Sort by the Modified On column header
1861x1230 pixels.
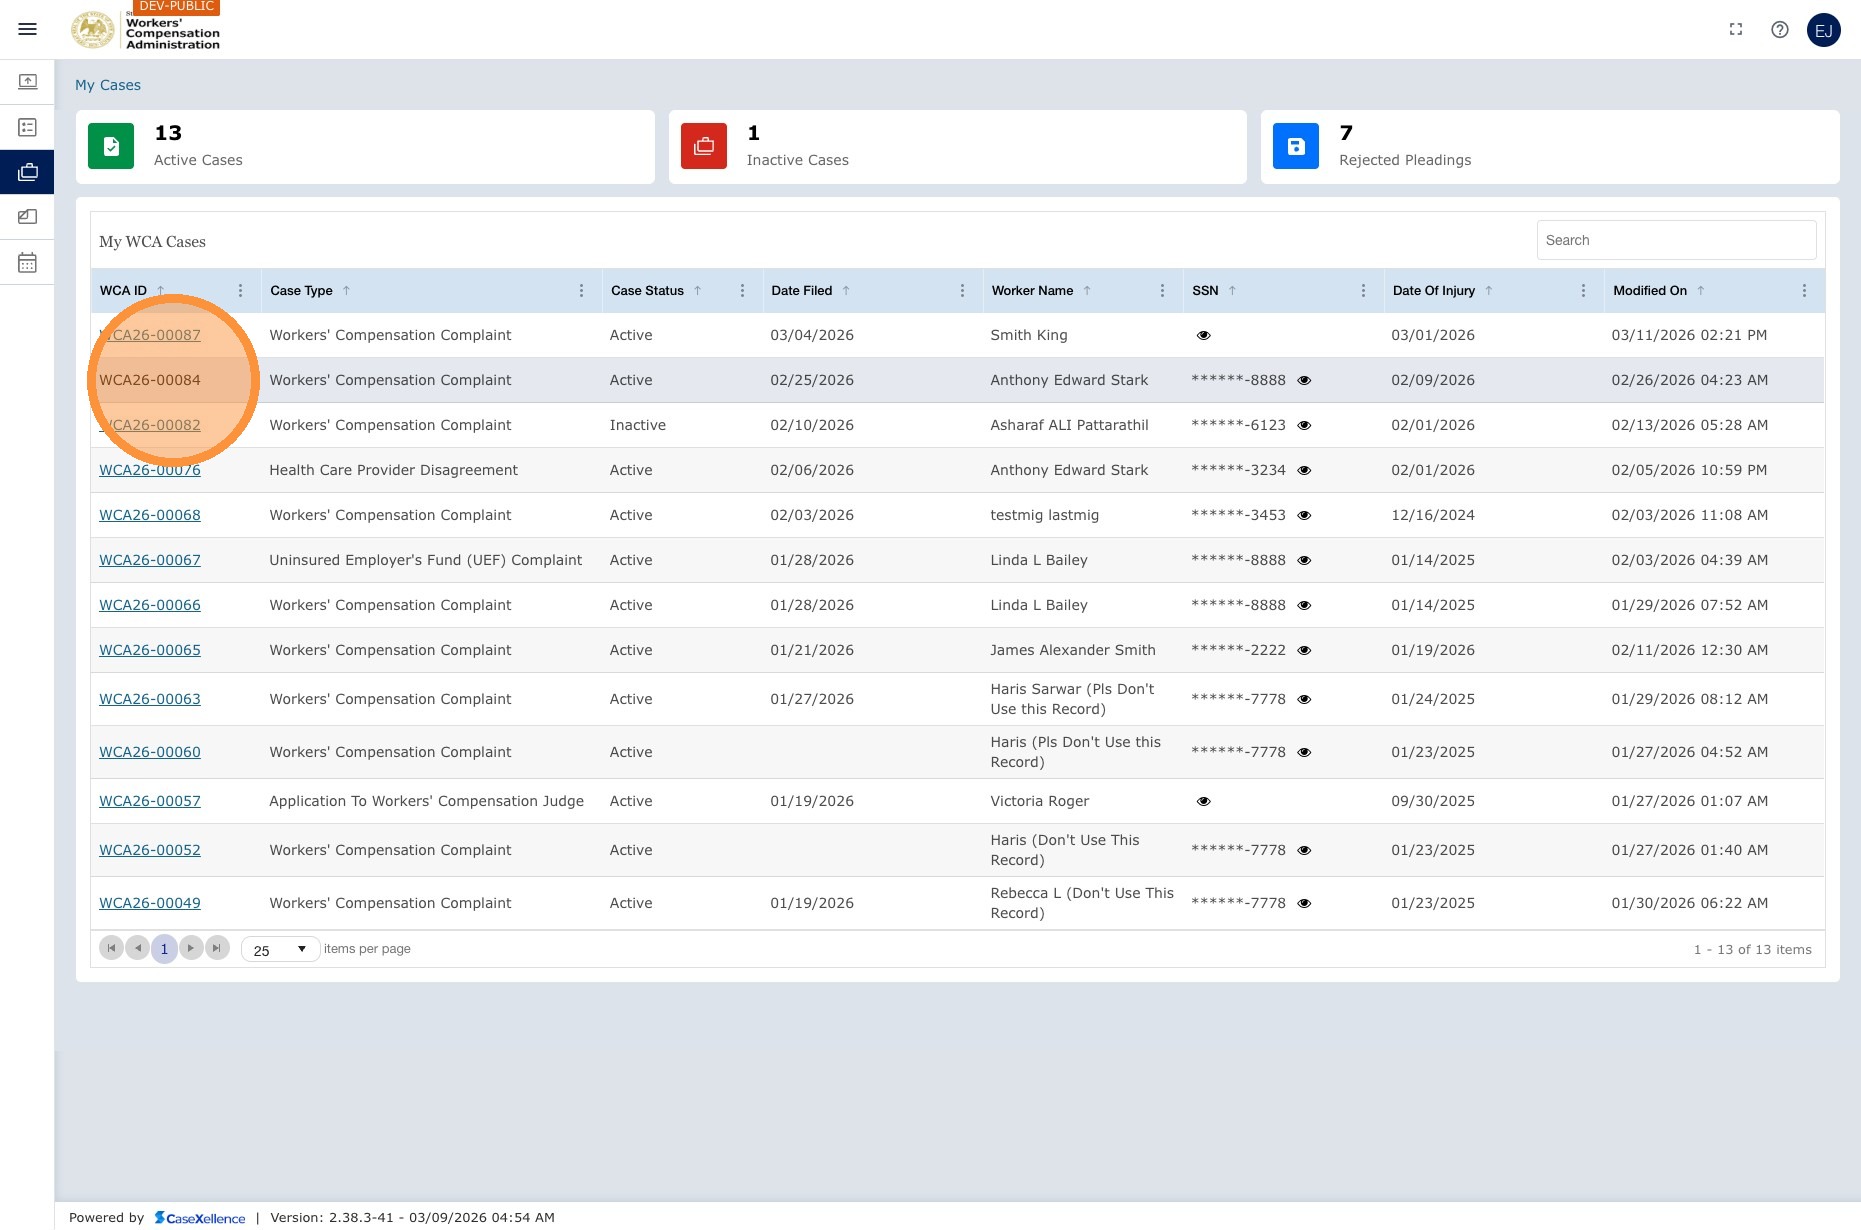point(1649,291)
